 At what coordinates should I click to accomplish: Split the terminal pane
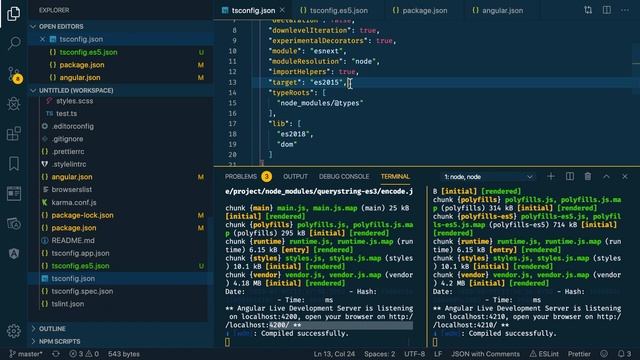pos(570,176)
